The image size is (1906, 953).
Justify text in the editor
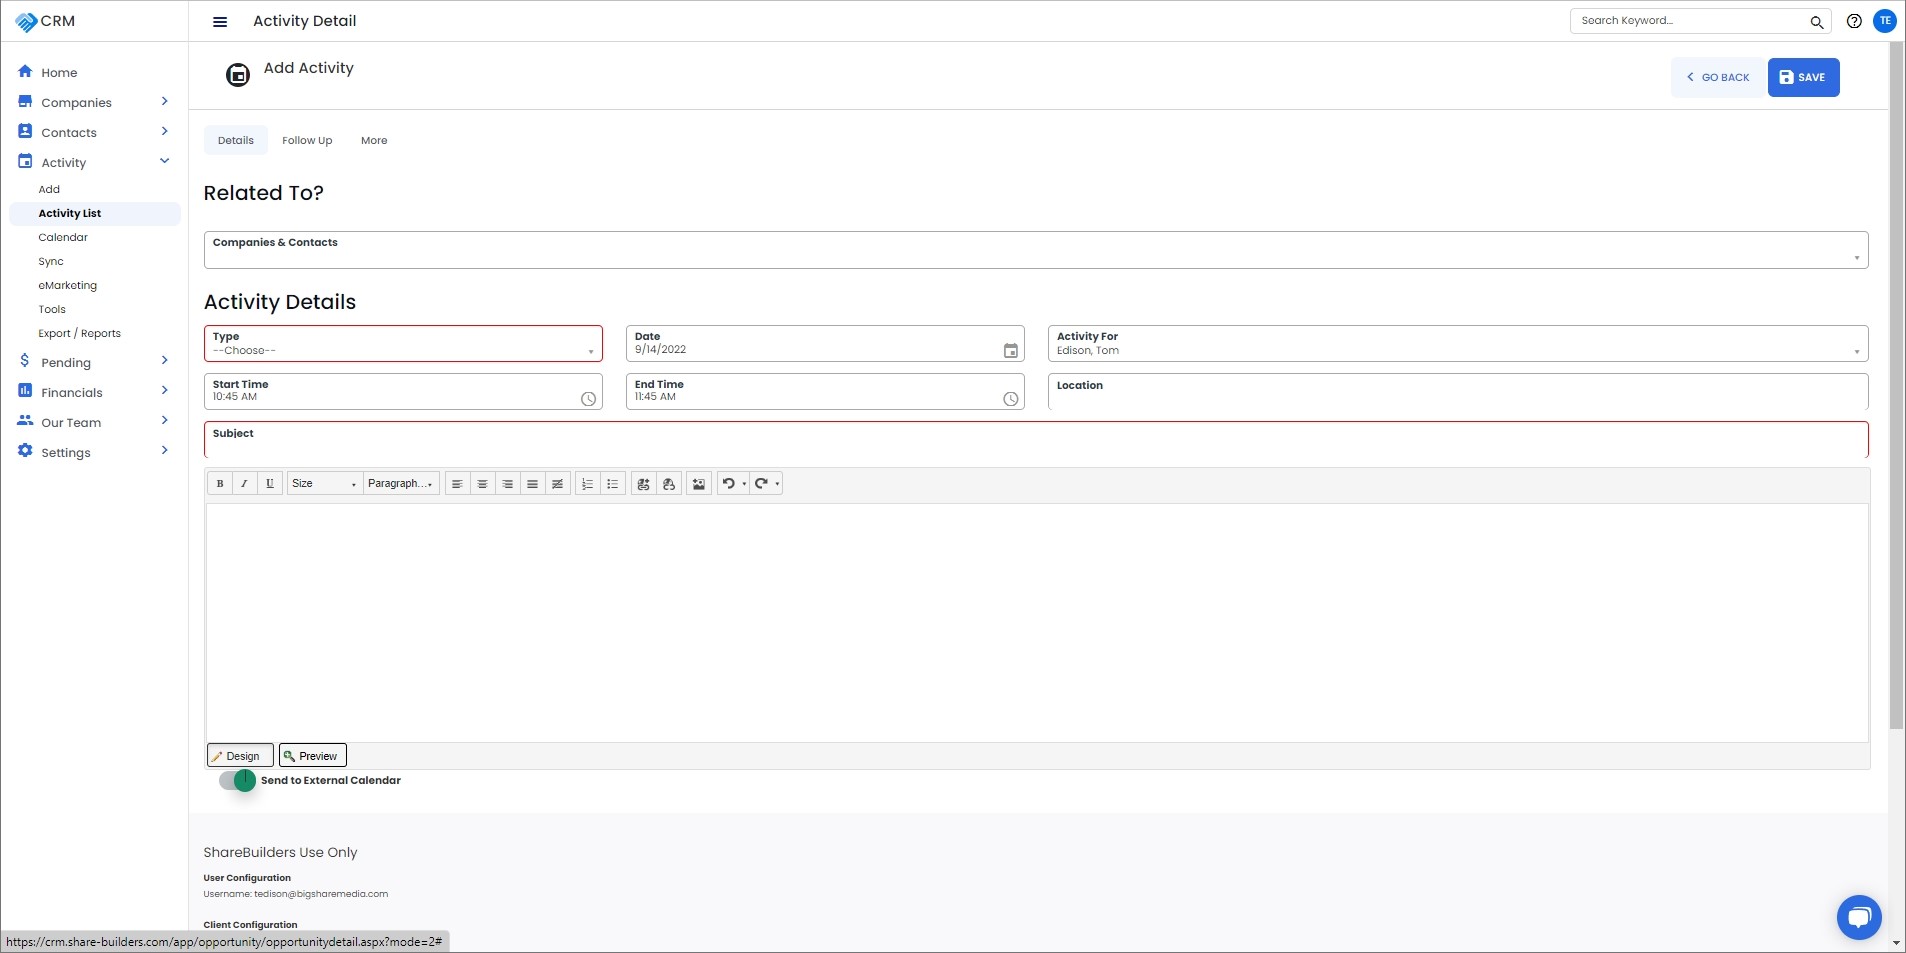click(532, 484)
